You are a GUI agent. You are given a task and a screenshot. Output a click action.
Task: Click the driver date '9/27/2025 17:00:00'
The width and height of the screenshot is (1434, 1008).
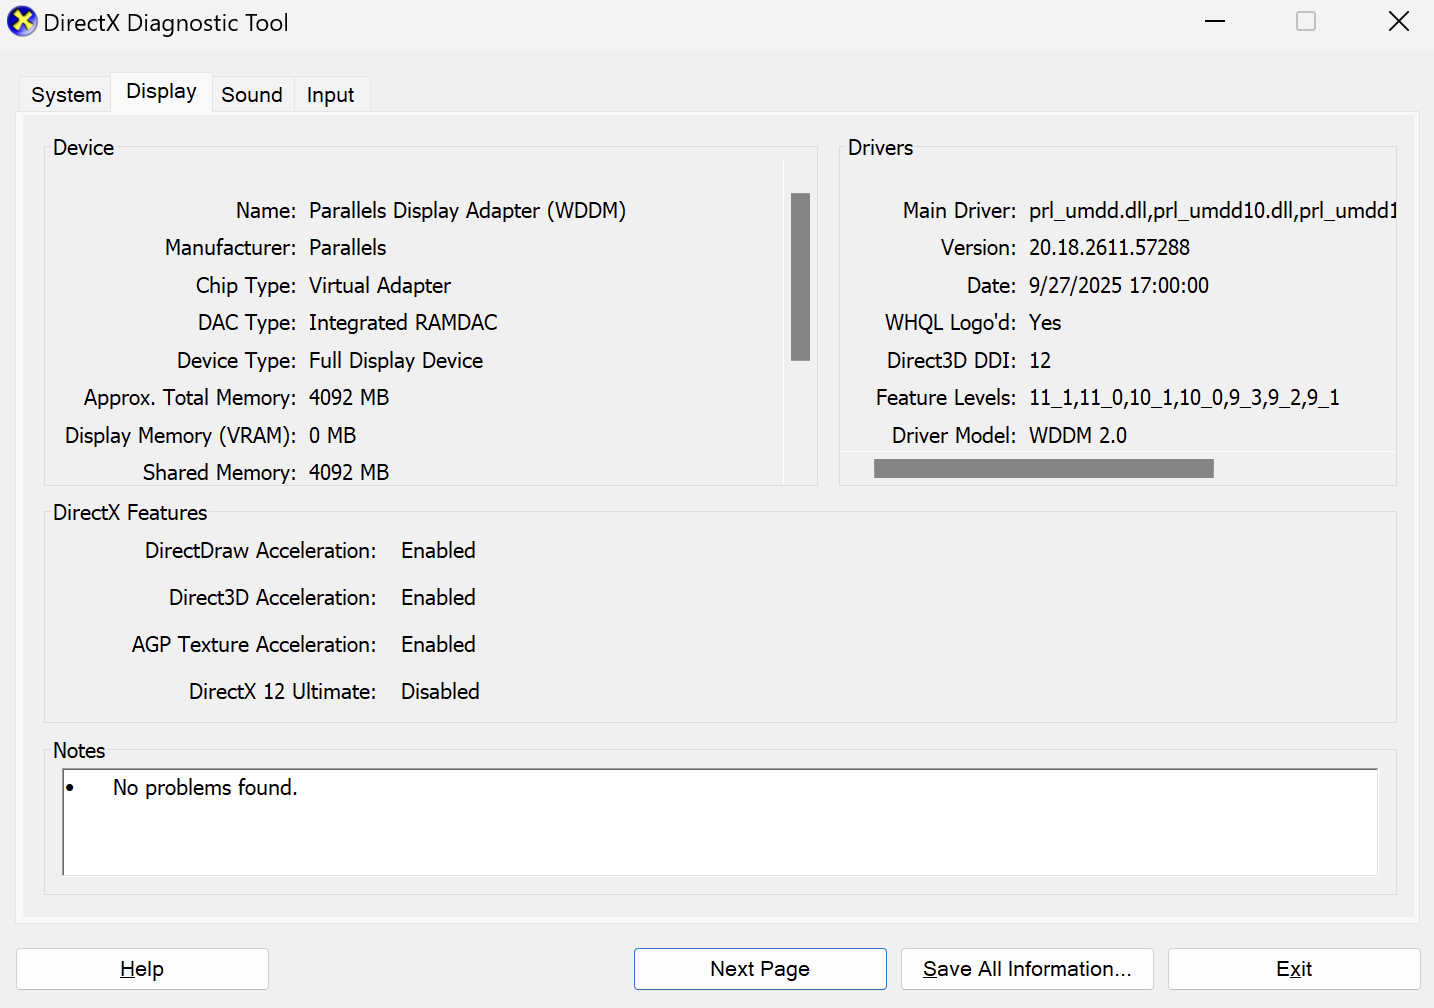pyautogui.click(x=1119, y=286)
